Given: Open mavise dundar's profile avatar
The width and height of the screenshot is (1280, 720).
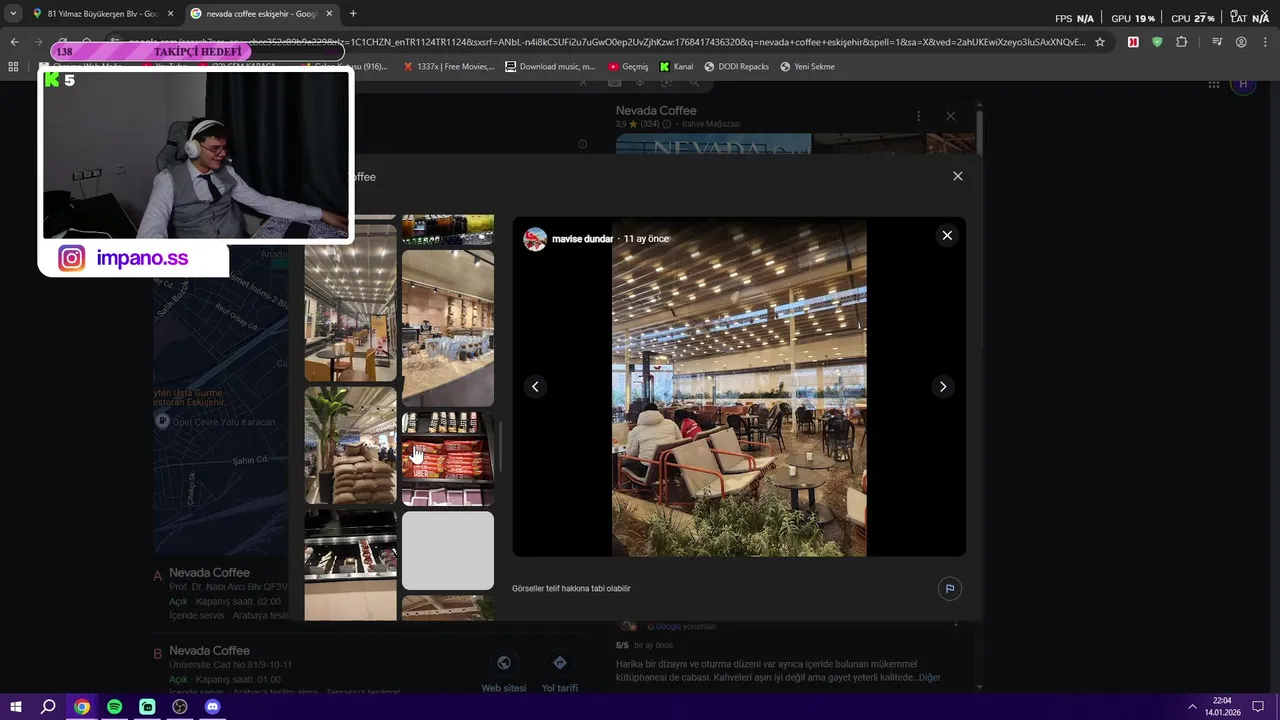Looking at the screenshot, I should (x=535, y=239).
